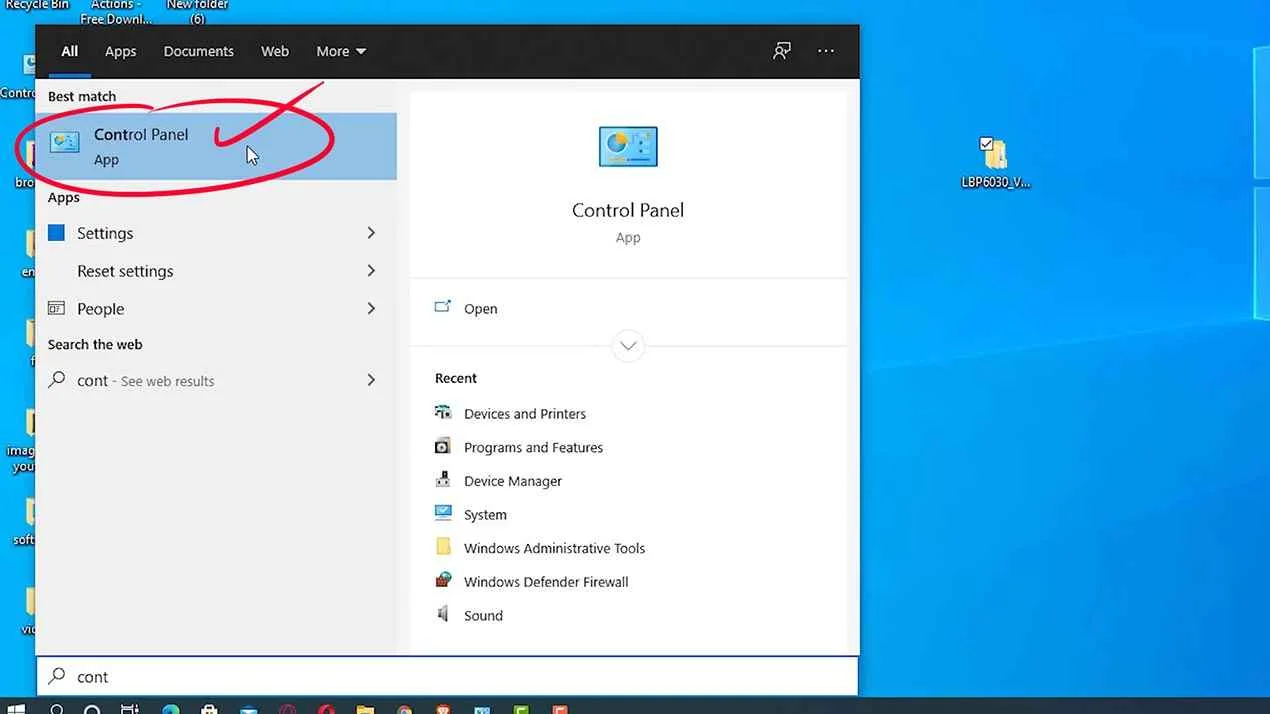The image size is (1270, 714).
Task: Open Windows Administrative Tools from Recent
Action: (x=555, y=548)
